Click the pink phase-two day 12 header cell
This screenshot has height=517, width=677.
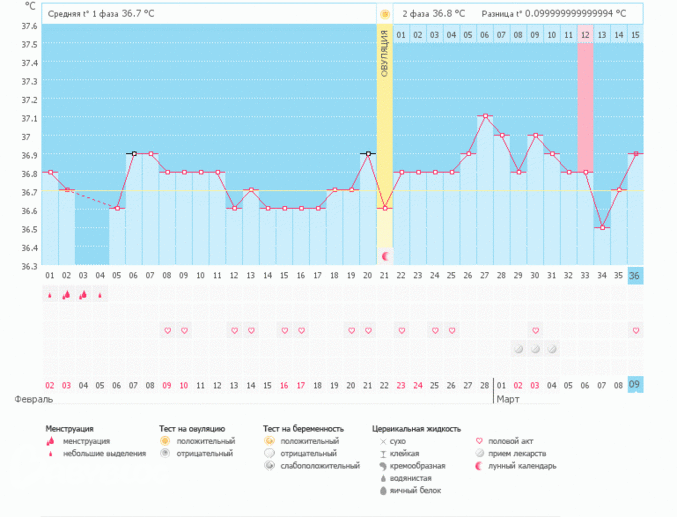pyautogui.click(x=585, y=35)
